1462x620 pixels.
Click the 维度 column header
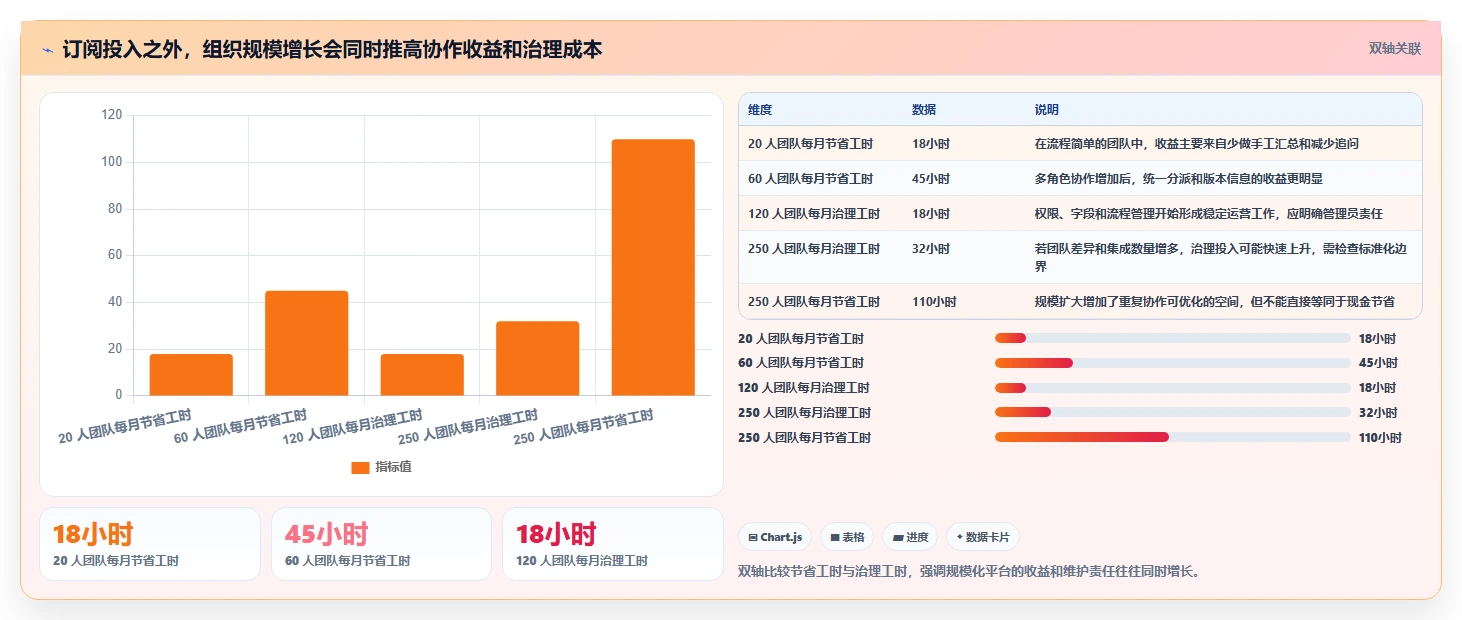click(x=760, y=110)
